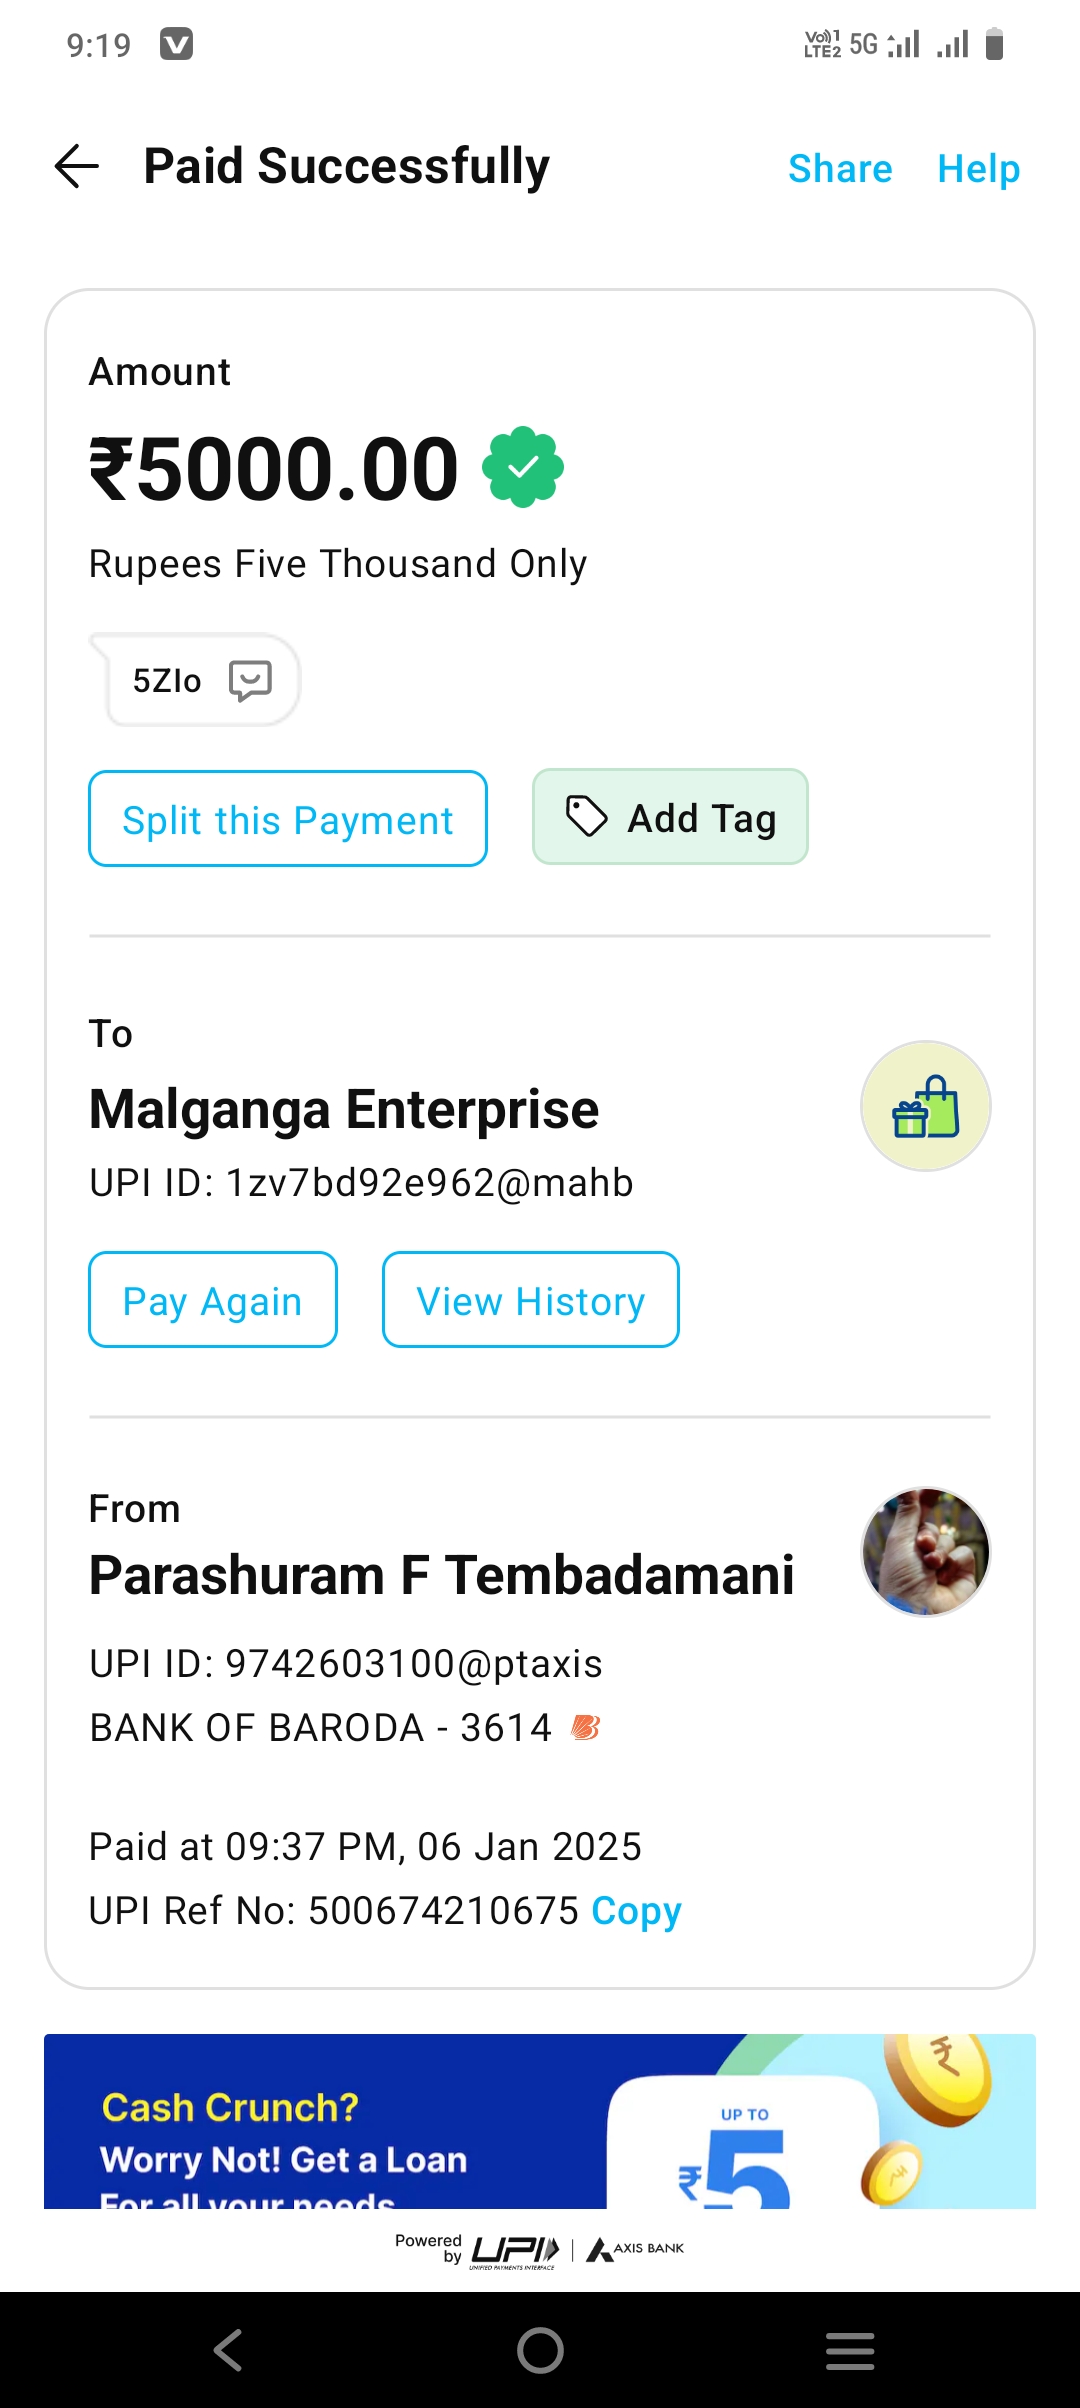Image resolution: width=1080 pixels, height=2408 pixels.
Task: Tap Parashuram F Tembadamani profile photo
Action: [x=925, y=1551]
